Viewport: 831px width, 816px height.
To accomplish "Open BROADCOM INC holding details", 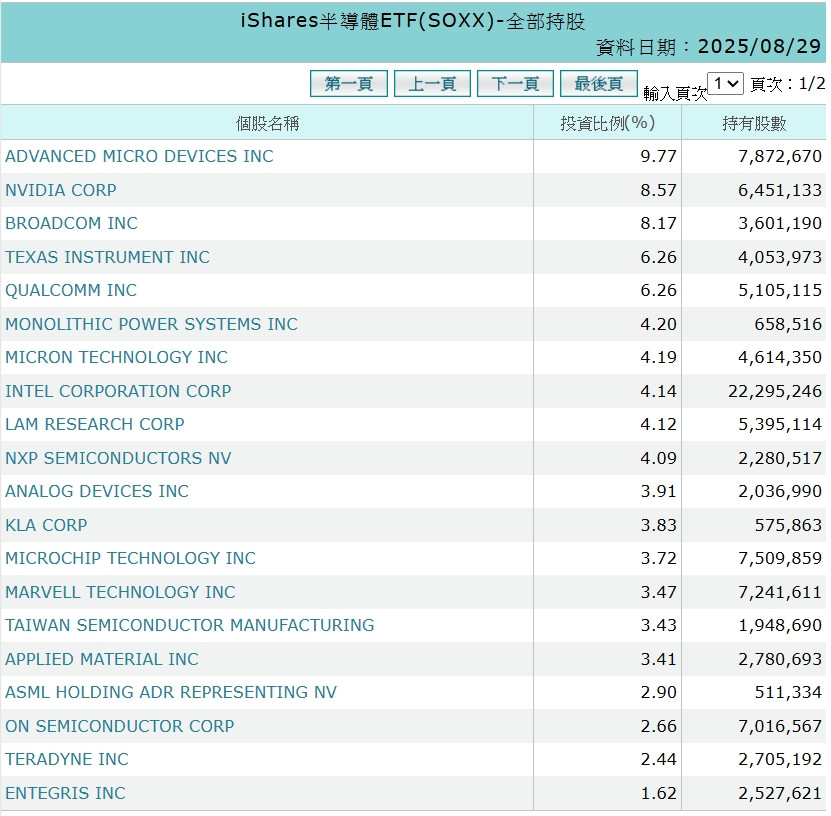I will pyautogui.click(x=71, y=224).
